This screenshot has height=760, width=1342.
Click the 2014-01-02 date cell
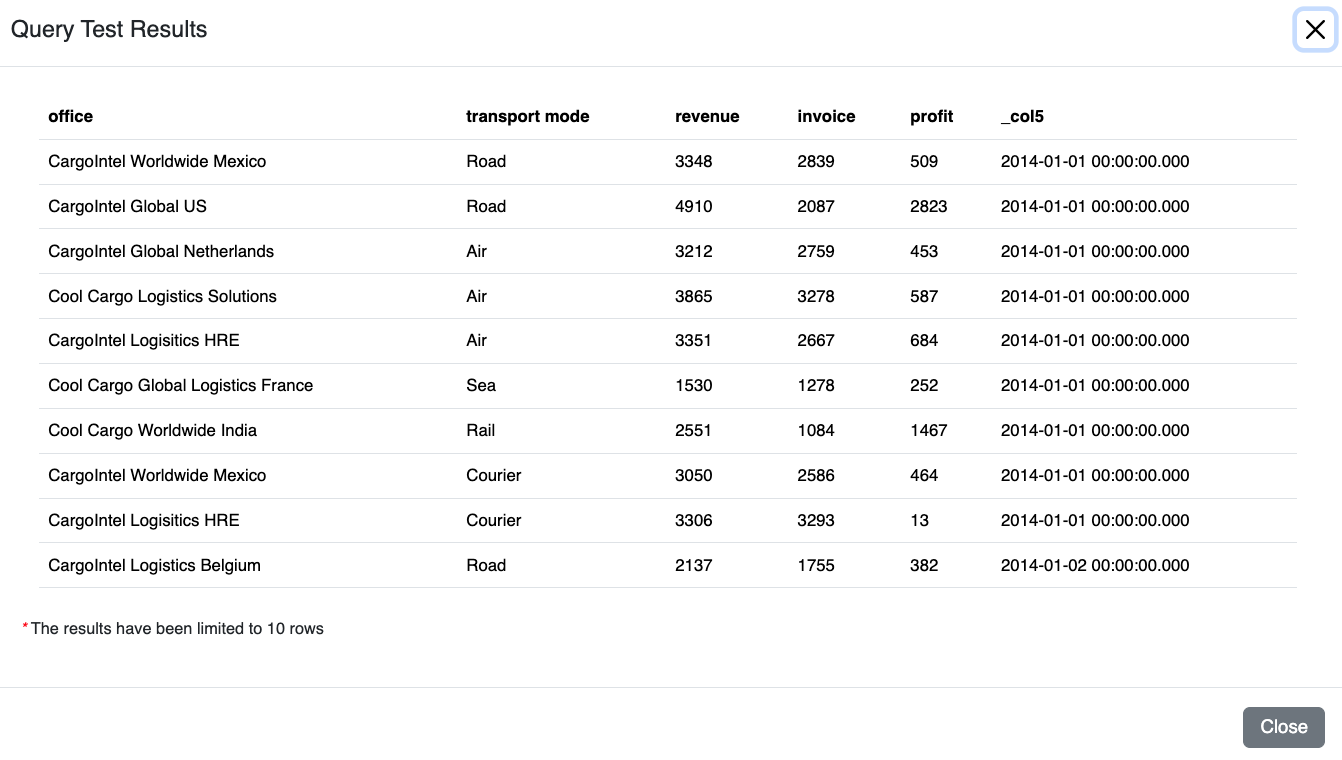1095,565
